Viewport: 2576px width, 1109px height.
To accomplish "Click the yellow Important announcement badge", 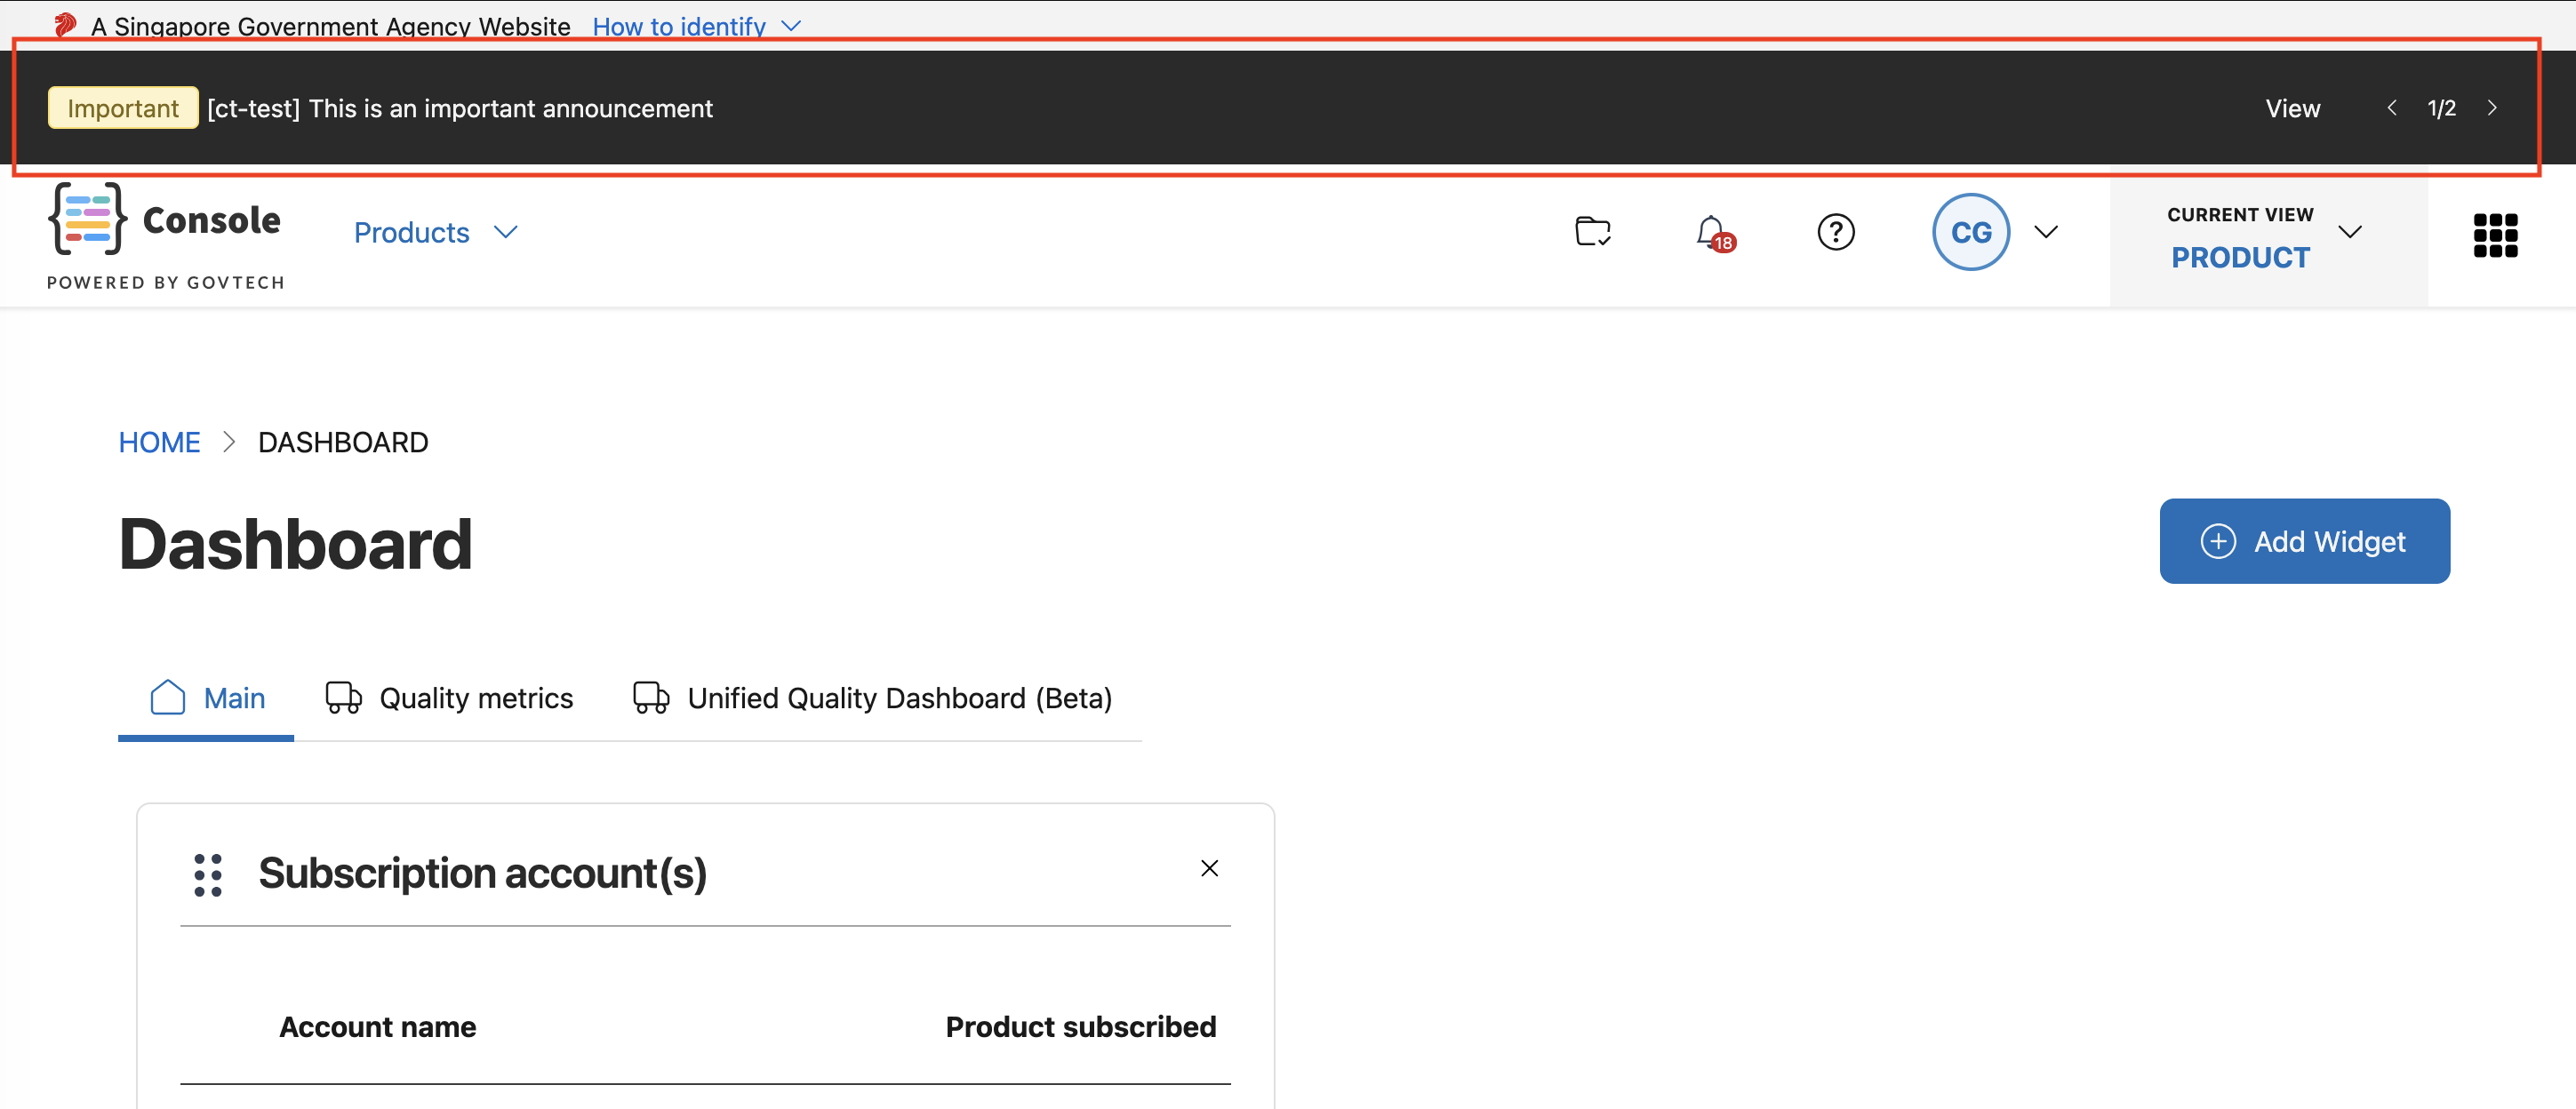I will tap(123, 108).
